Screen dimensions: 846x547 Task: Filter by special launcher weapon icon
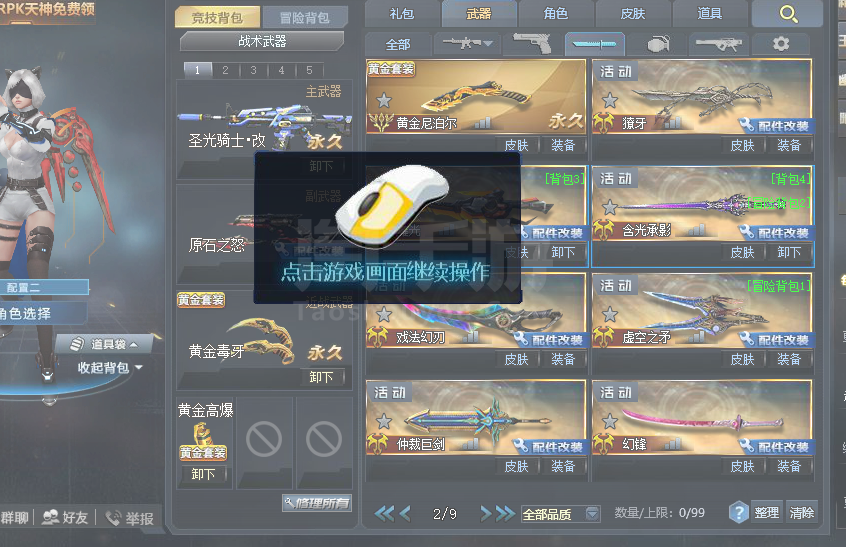point(719,43)
